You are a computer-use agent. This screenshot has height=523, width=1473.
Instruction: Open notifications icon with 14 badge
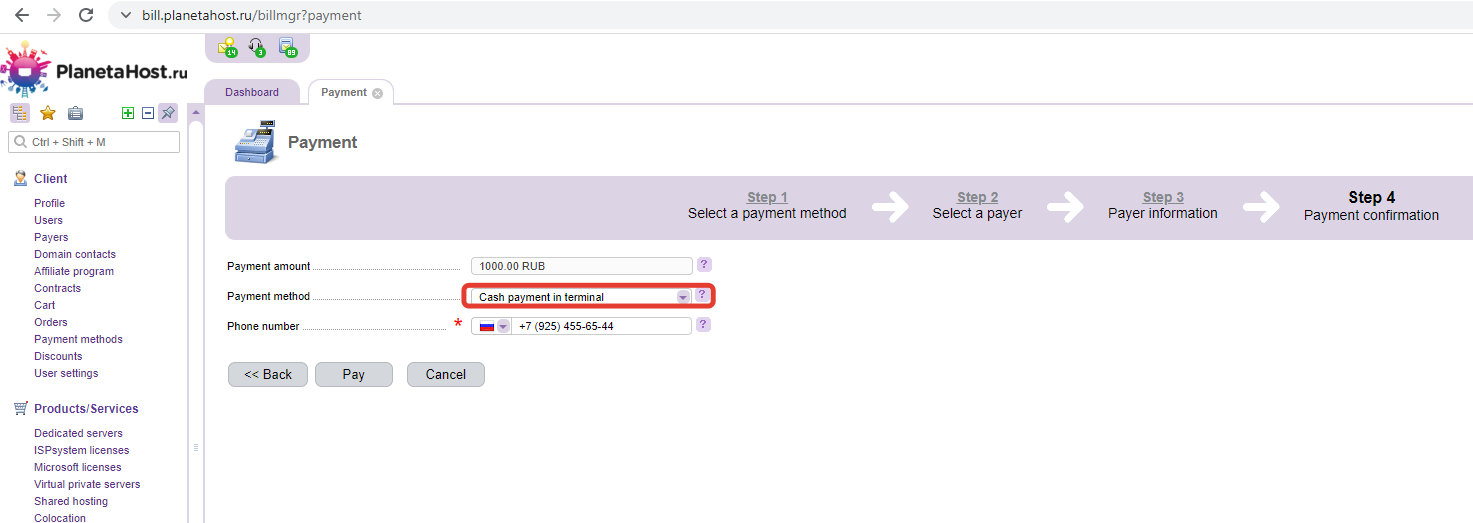[x=227, y=47]
